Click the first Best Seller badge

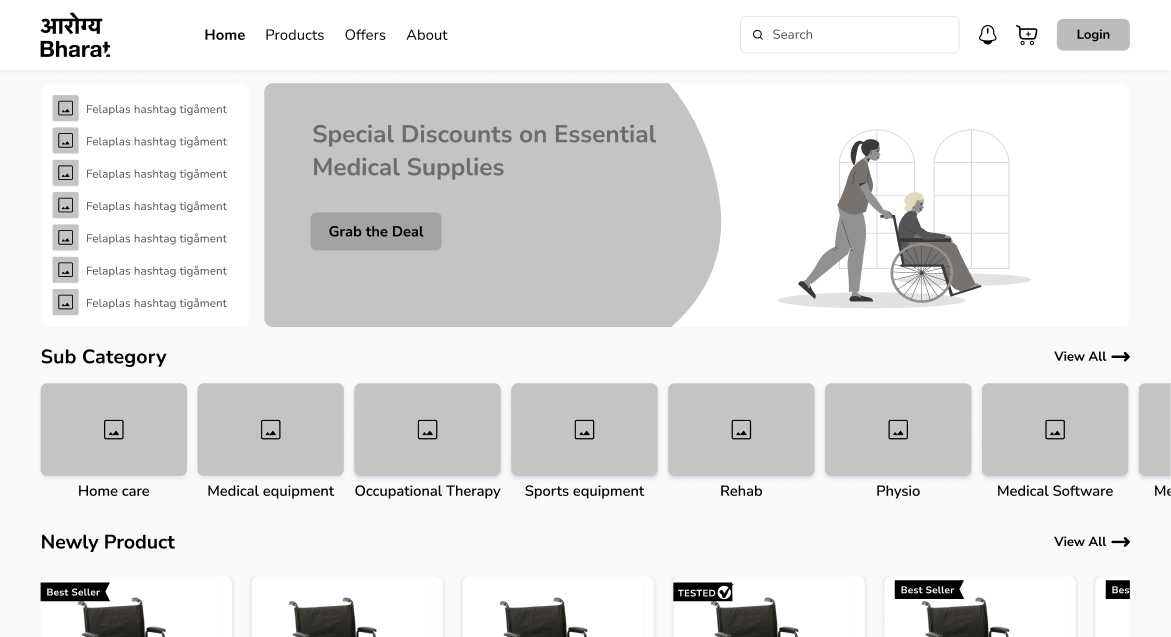(74, 592)
